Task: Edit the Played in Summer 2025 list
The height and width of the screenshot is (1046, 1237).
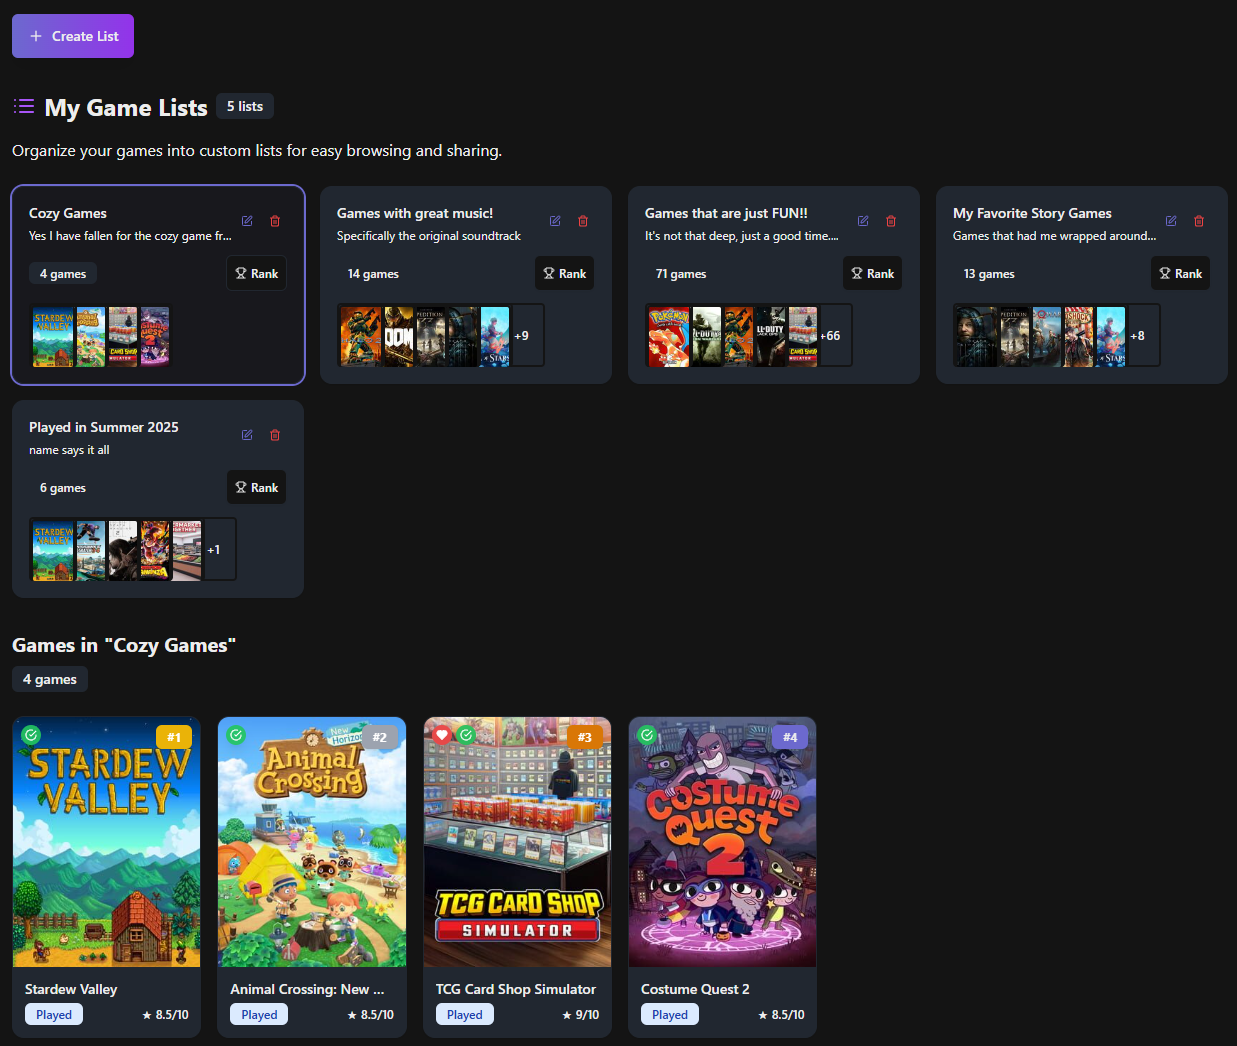Action: point(247,435)
